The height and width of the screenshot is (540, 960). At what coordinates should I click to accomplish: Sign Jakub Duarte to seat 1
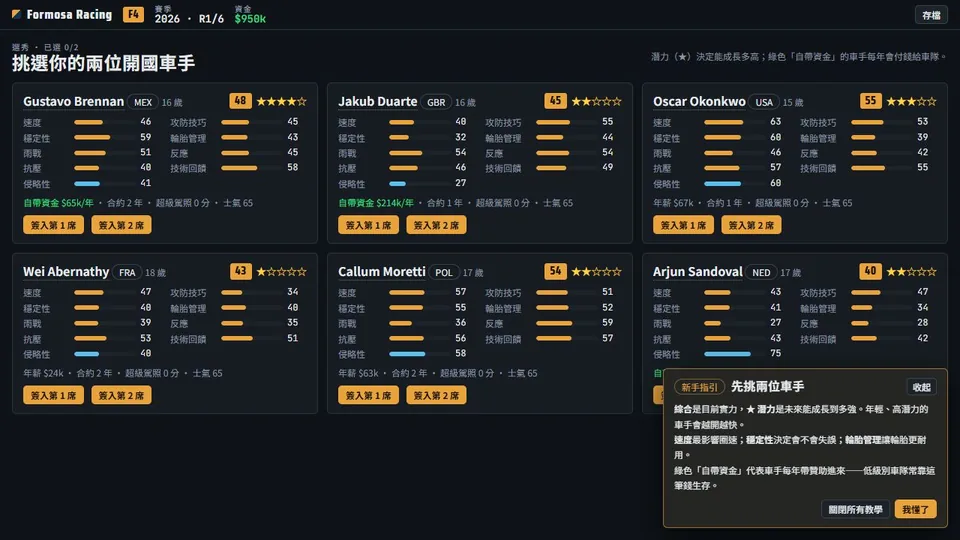pyautogui.click(x=368, y=225)
